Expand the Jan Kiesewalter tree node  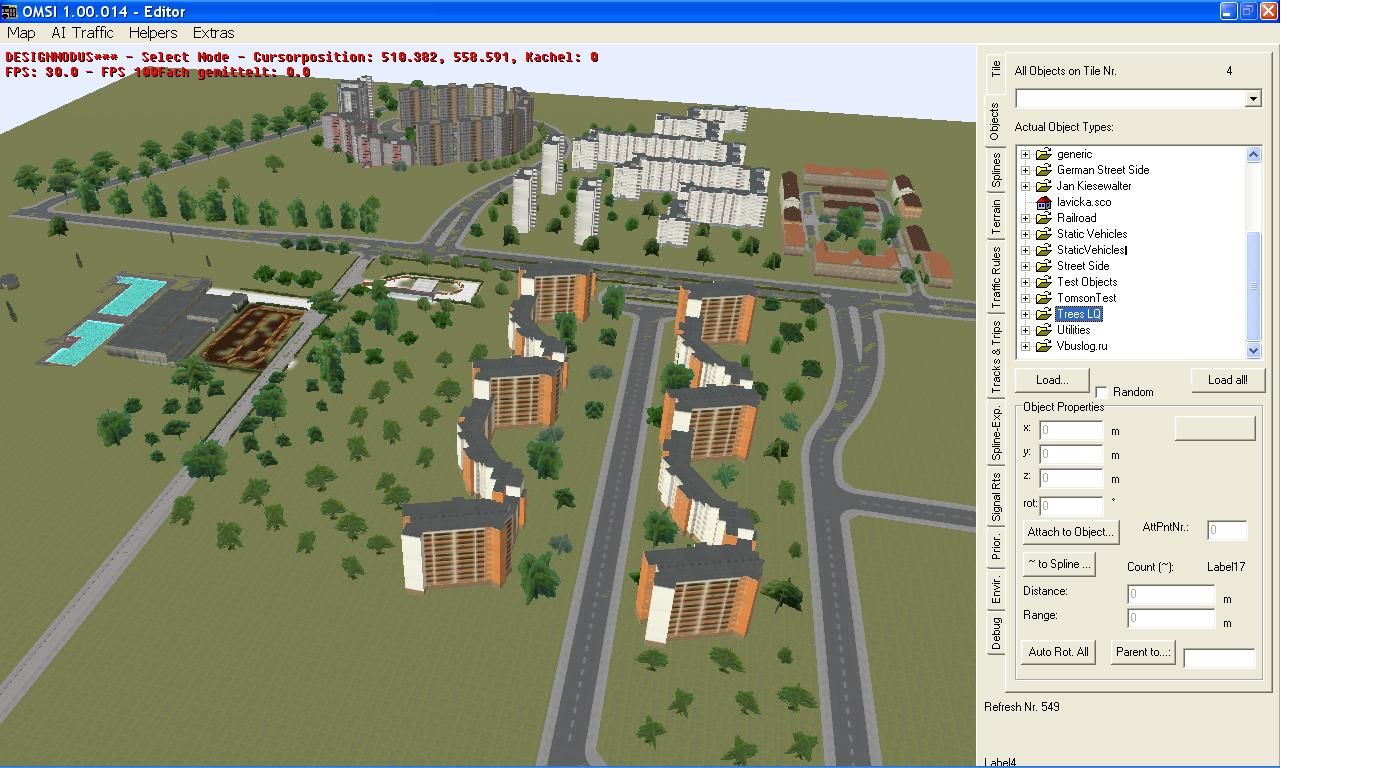click(1025, 186)
